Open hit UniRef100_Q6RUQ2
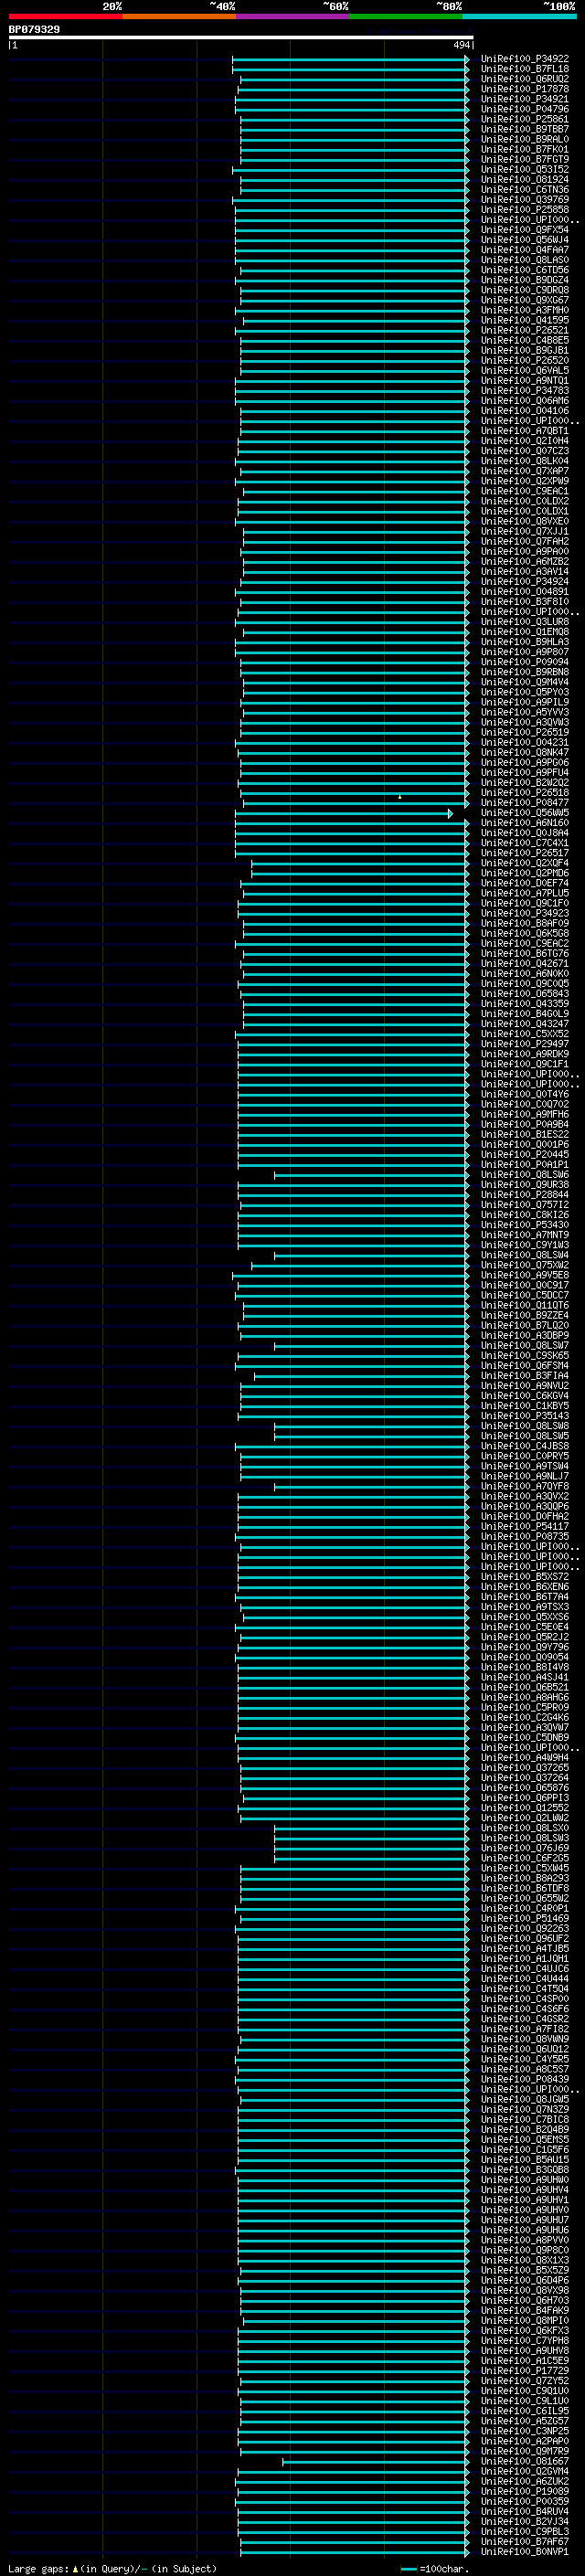 525,79
